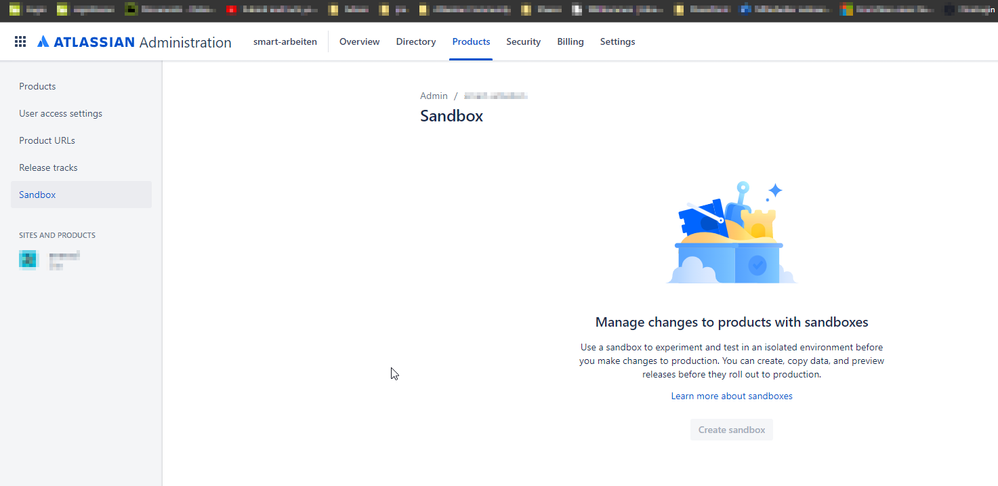Image resolution: width=998 pixels, height=486 pixels.
Task: Go to the Security tab
Action: coord(523,41)
